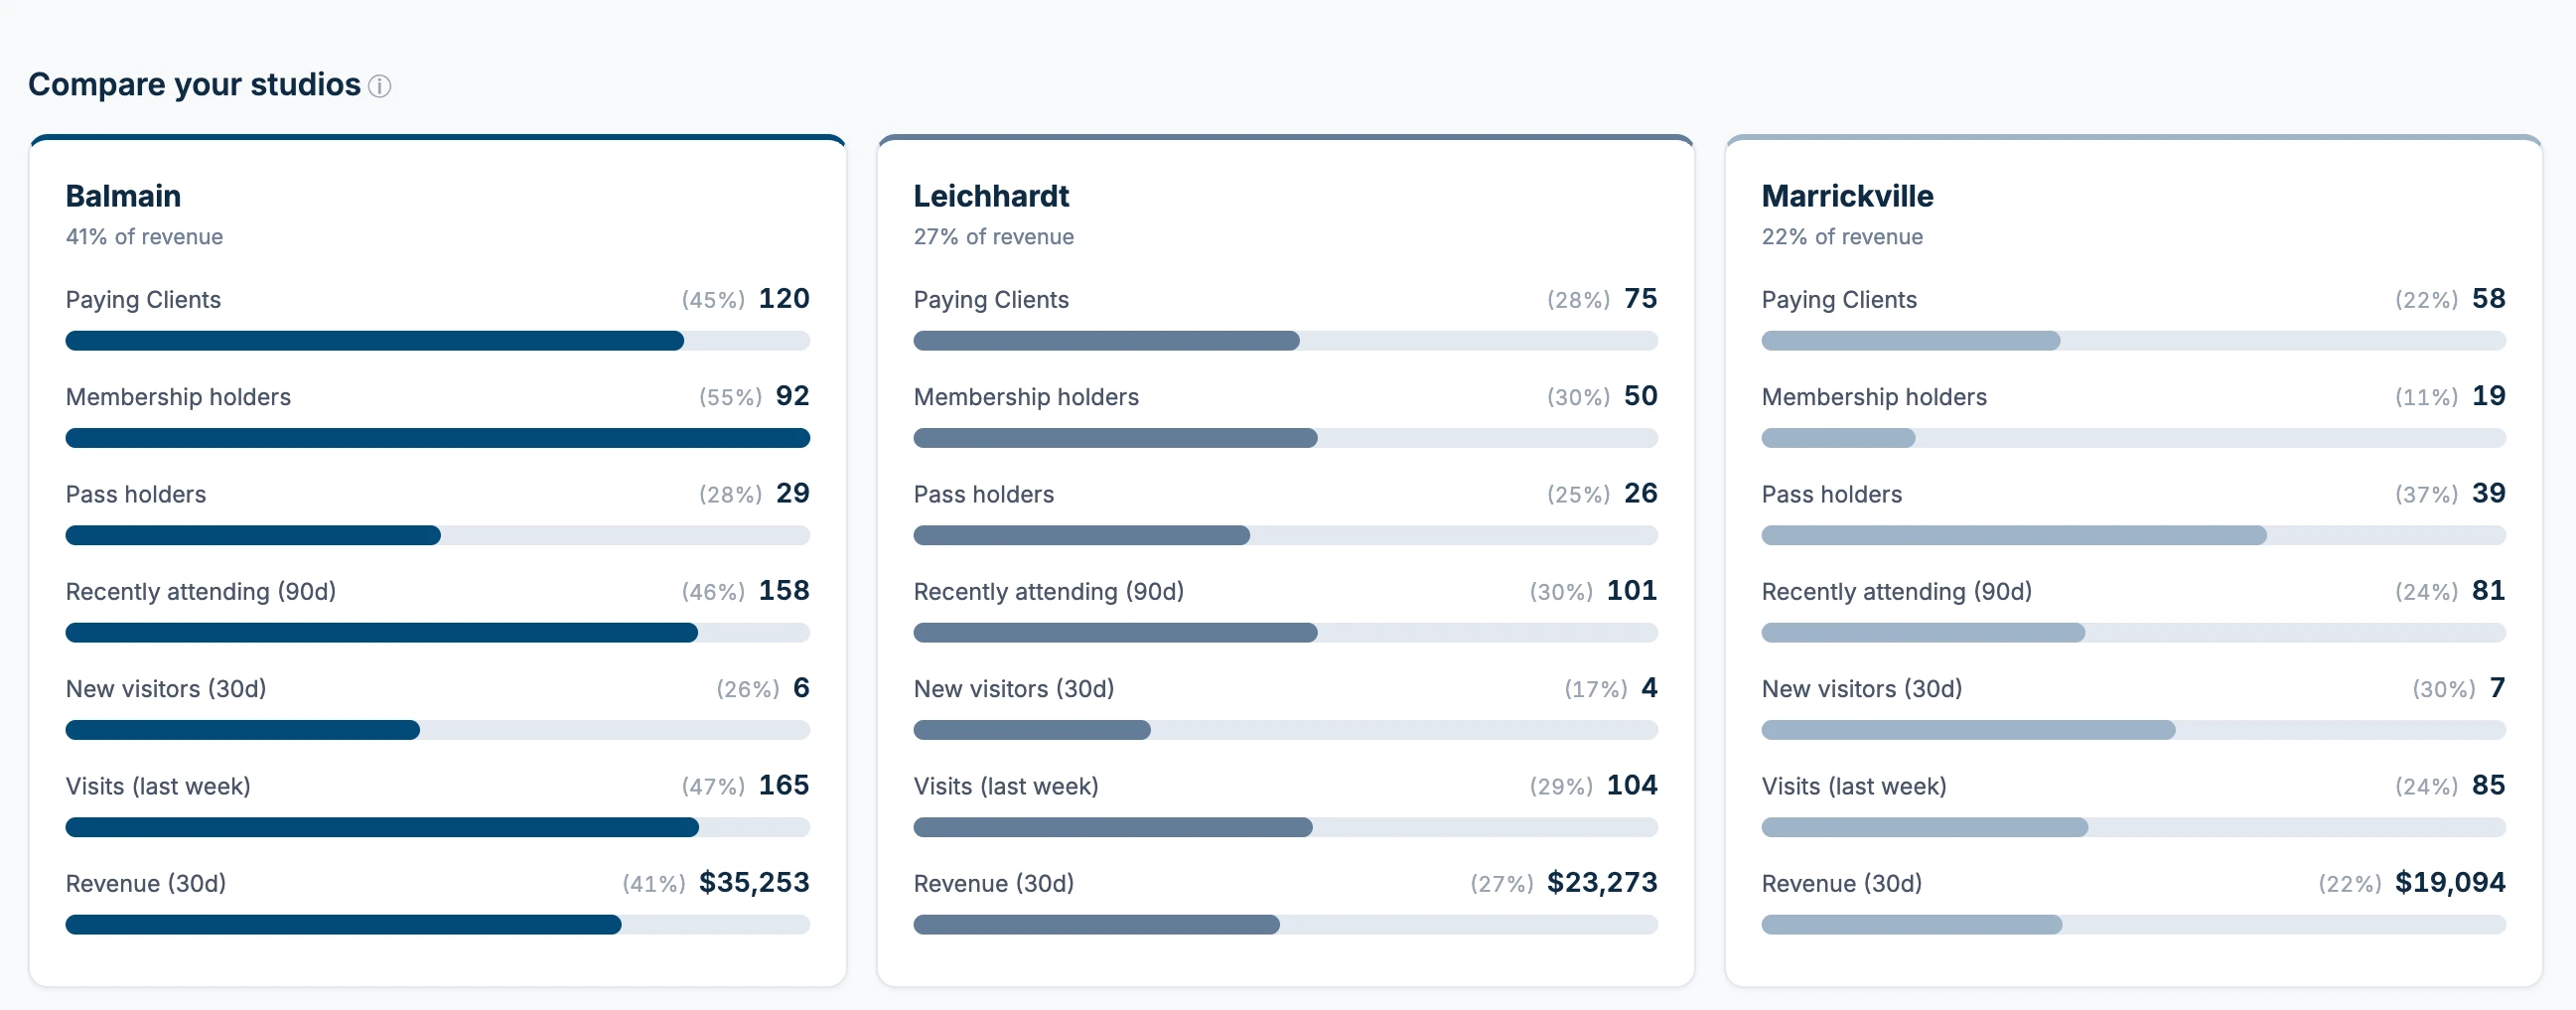Image resolution: width=2576 pixels, height=1010 pixels.
Task: Click New visitors (30d) label in Balmain card
Action: (x=166, y=689)
